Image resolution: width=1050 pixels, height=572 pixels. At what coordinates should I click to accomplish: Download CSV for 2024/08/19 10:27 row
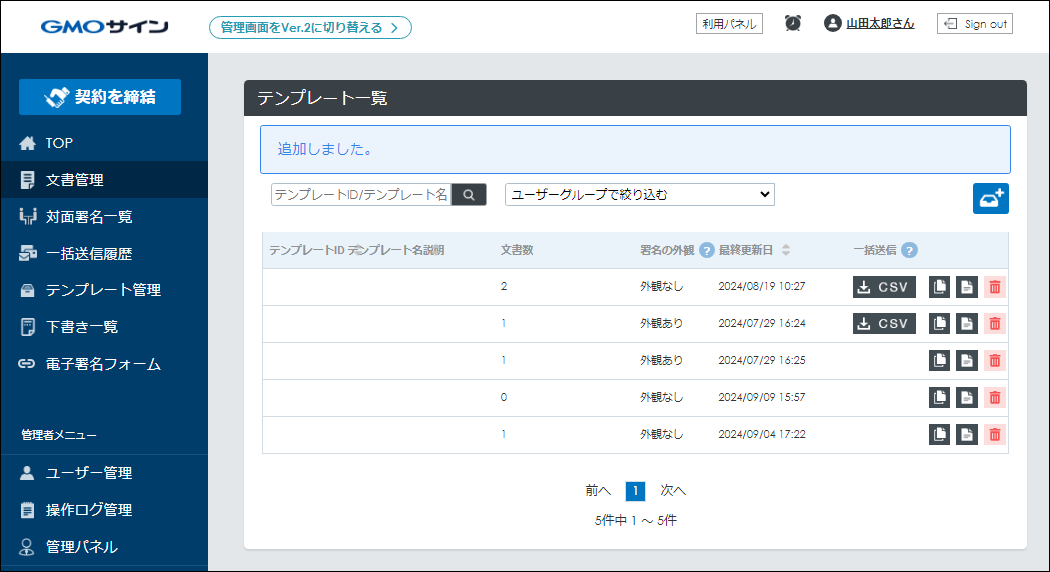[884, 287]
